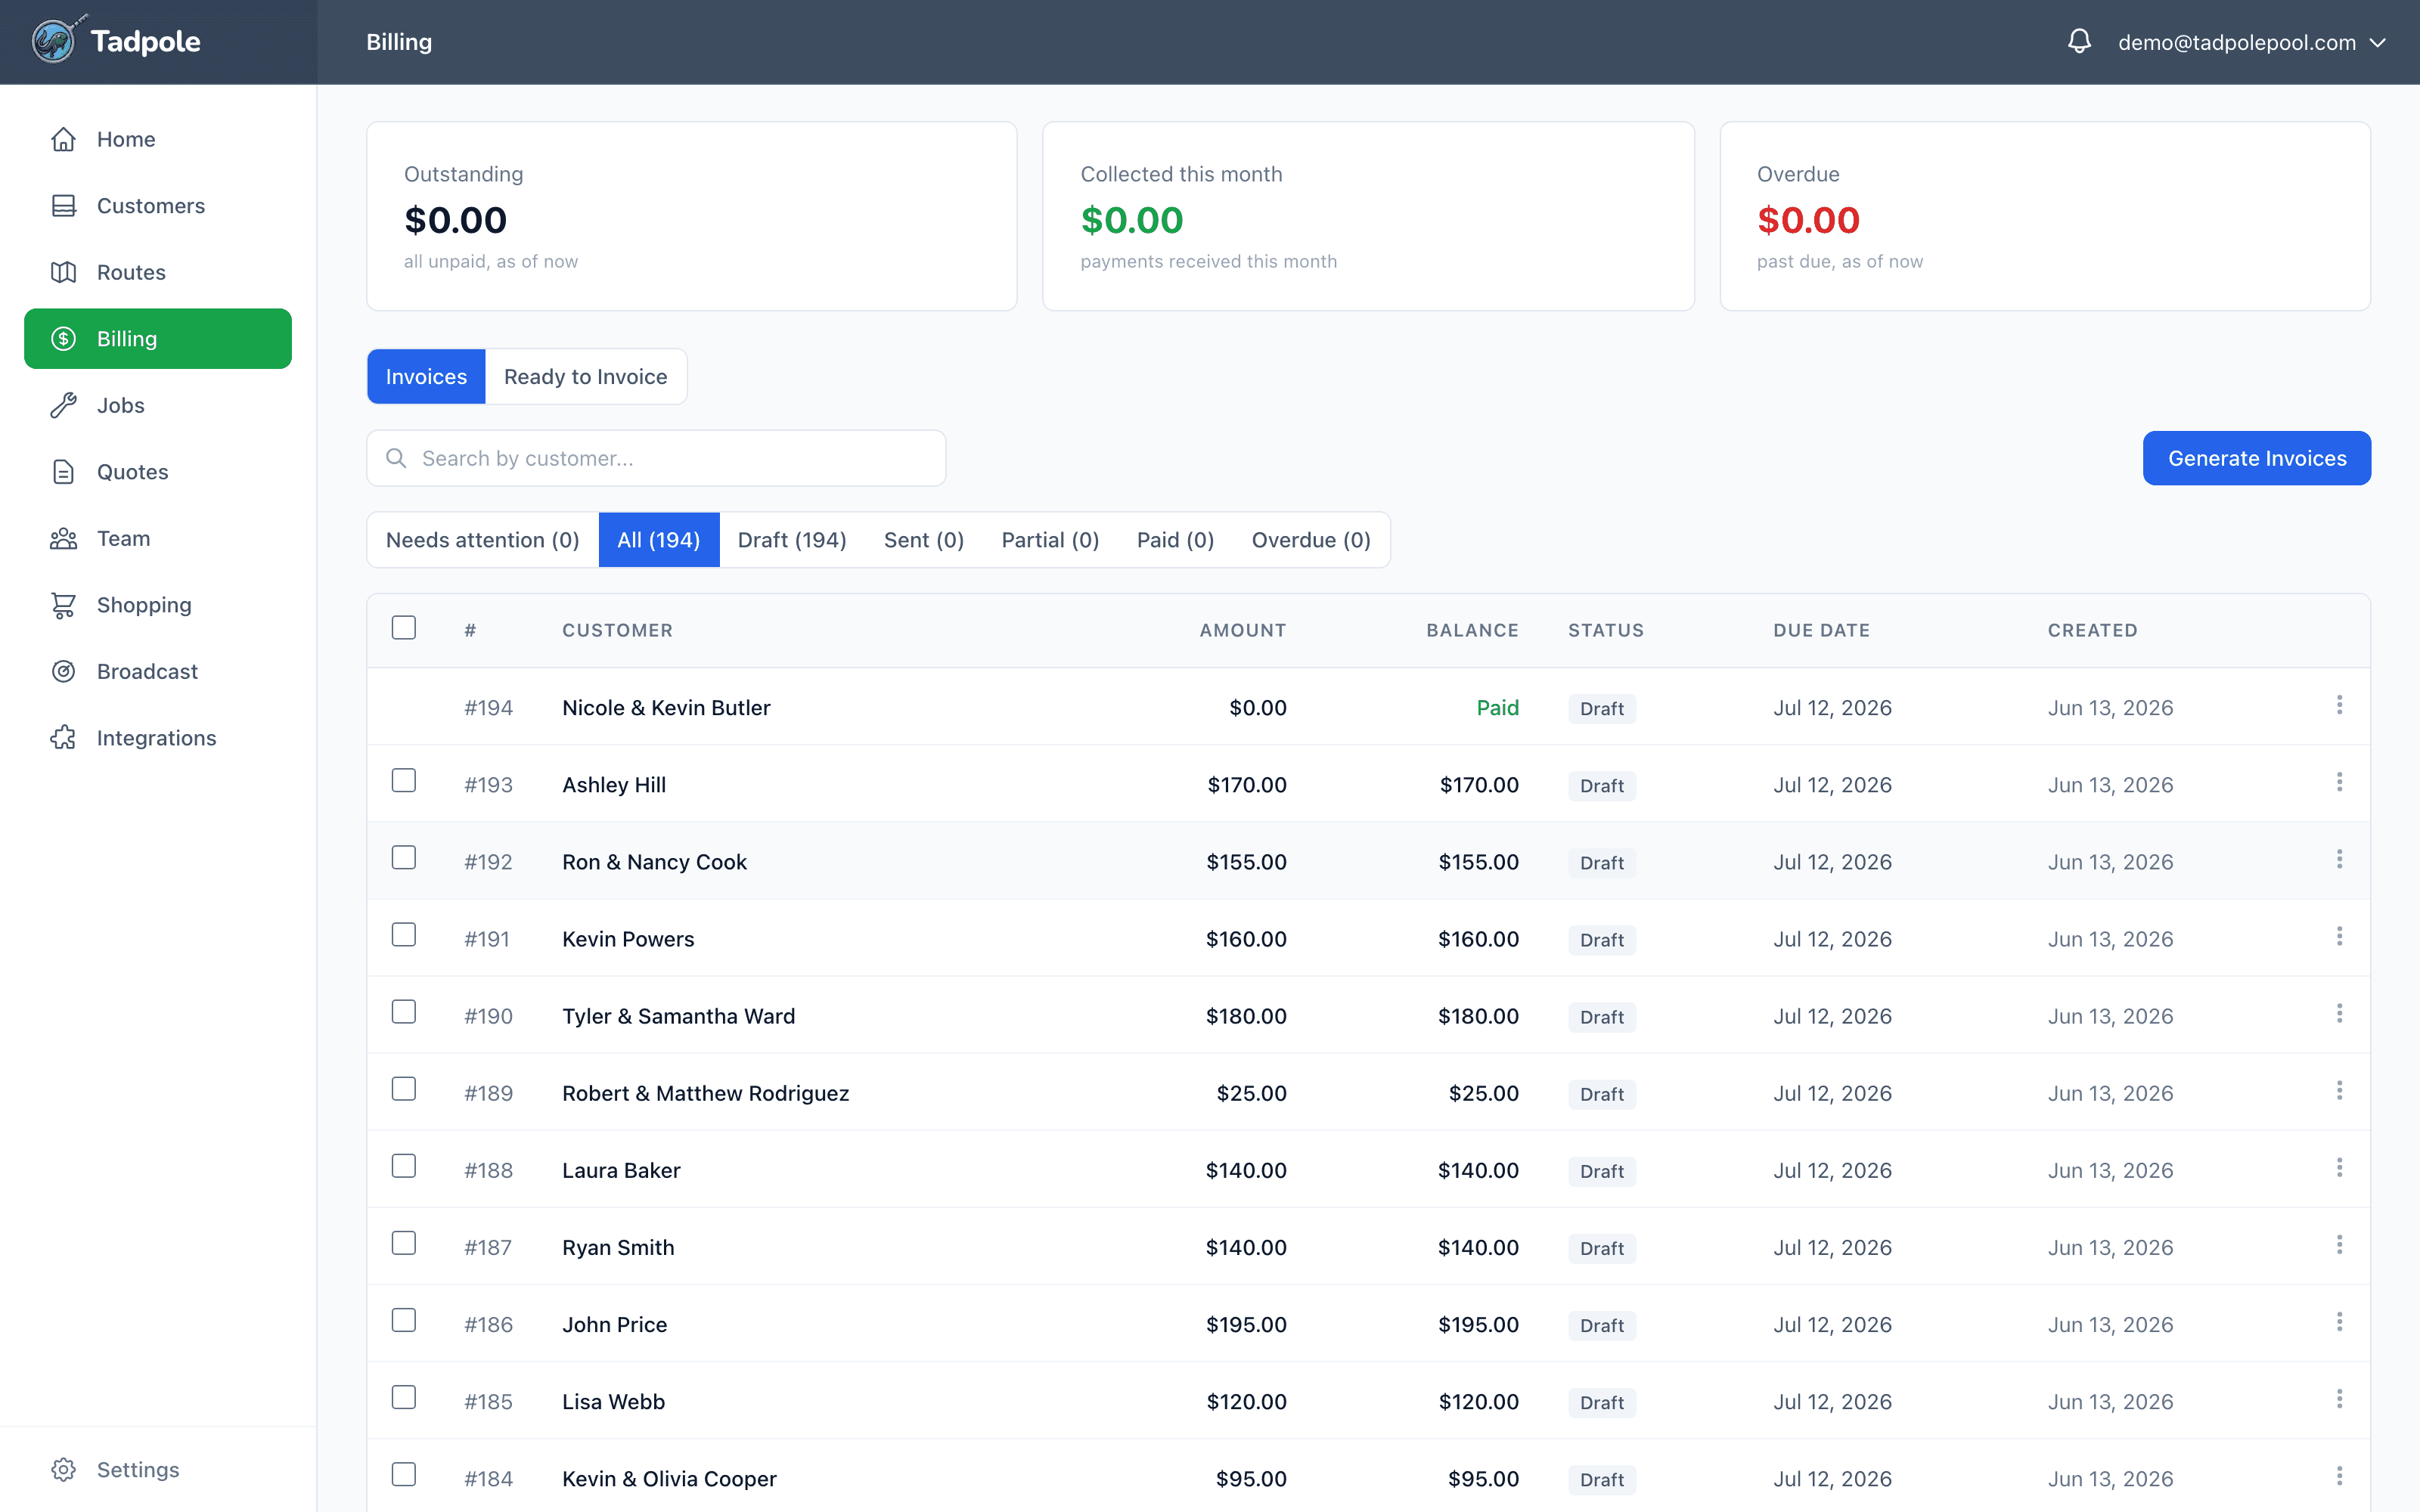Click the Tadpole logo icon

point(54,41)
